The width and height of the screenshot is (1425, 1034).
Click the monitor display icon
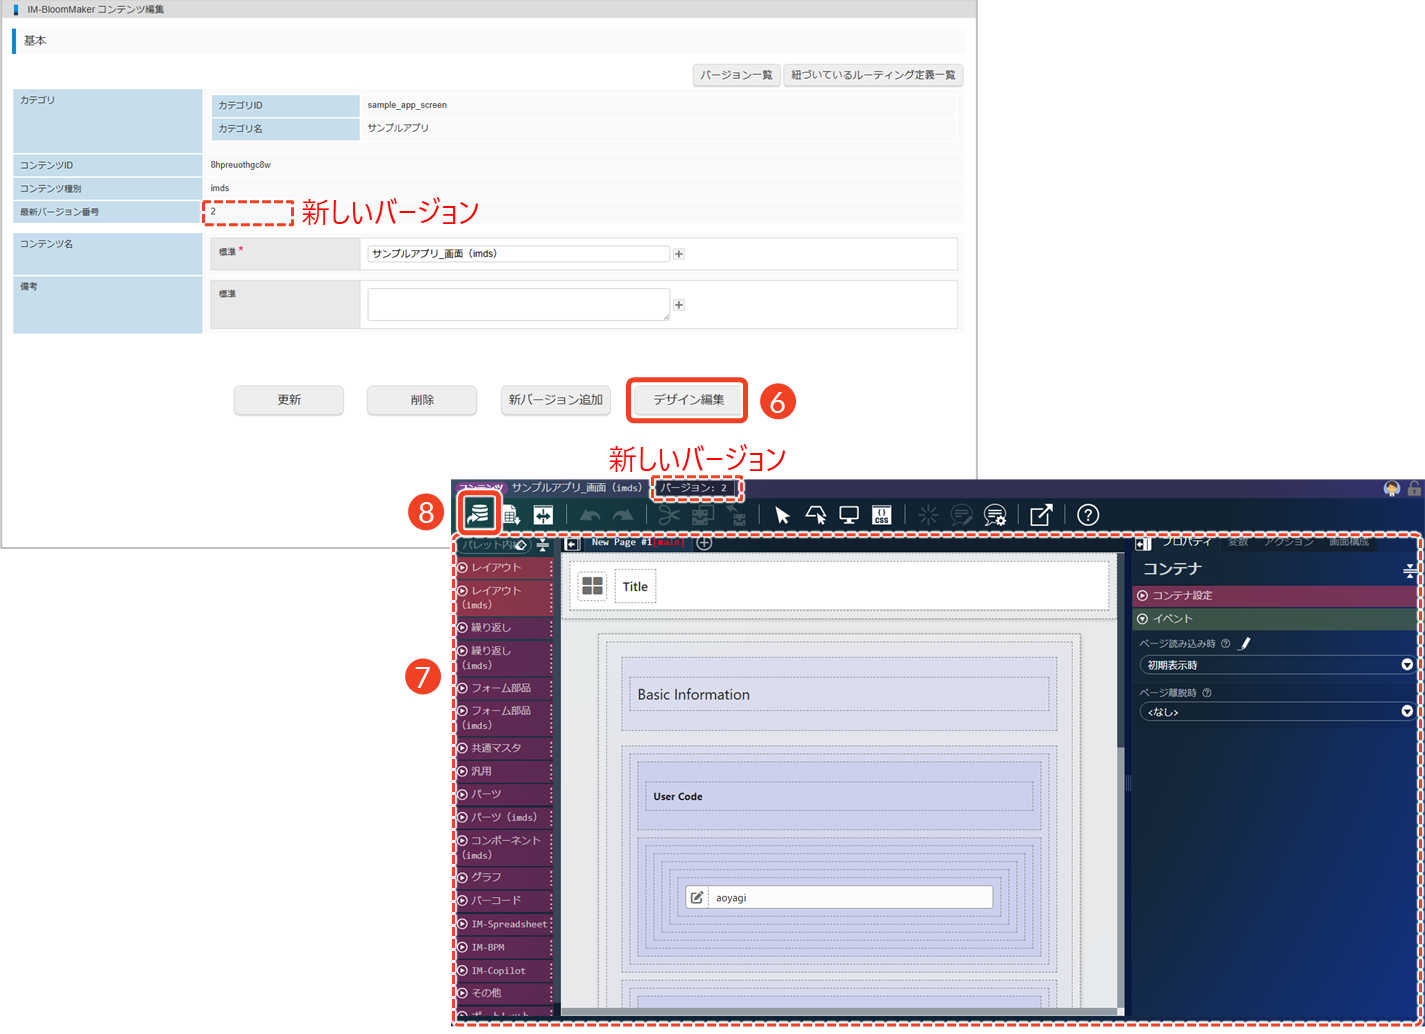(x=849, y=515)
